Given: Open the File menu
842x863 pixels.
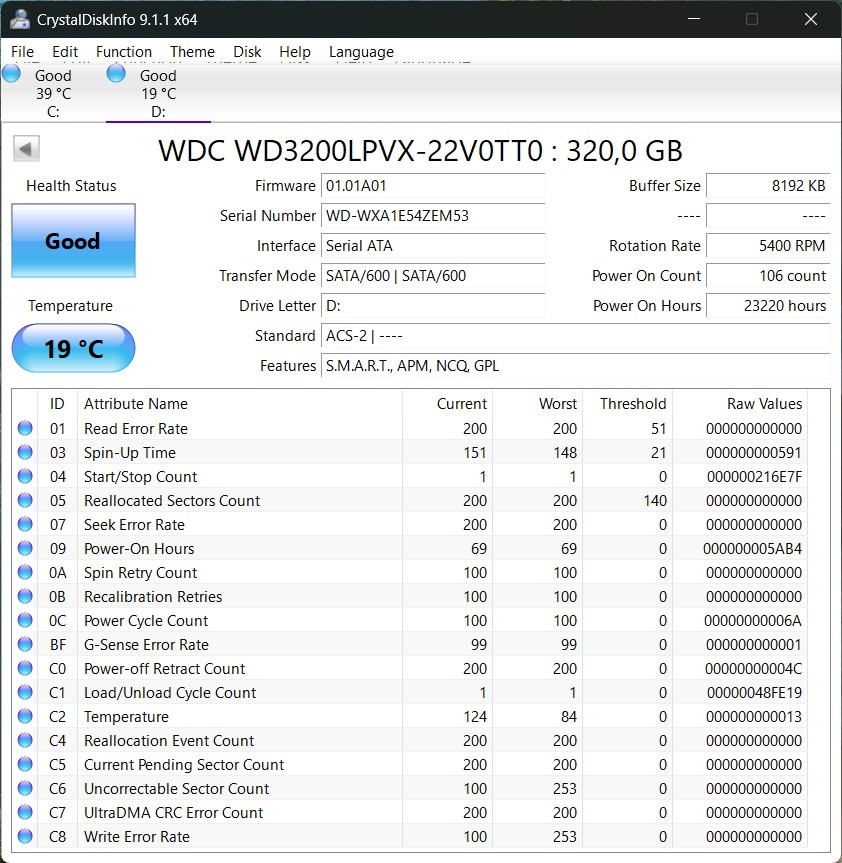Looking at the screenshot, I should coord(22,52).
